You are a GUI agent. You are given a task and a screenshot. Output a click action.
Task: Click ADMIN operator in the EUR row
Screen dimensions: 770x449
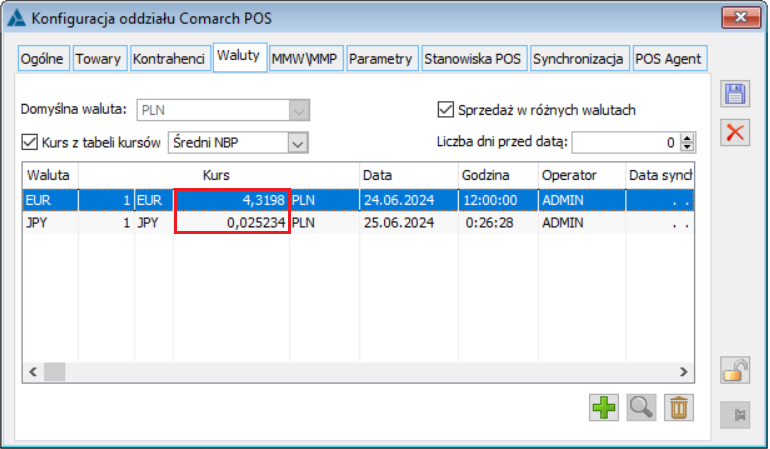[581, 200]
